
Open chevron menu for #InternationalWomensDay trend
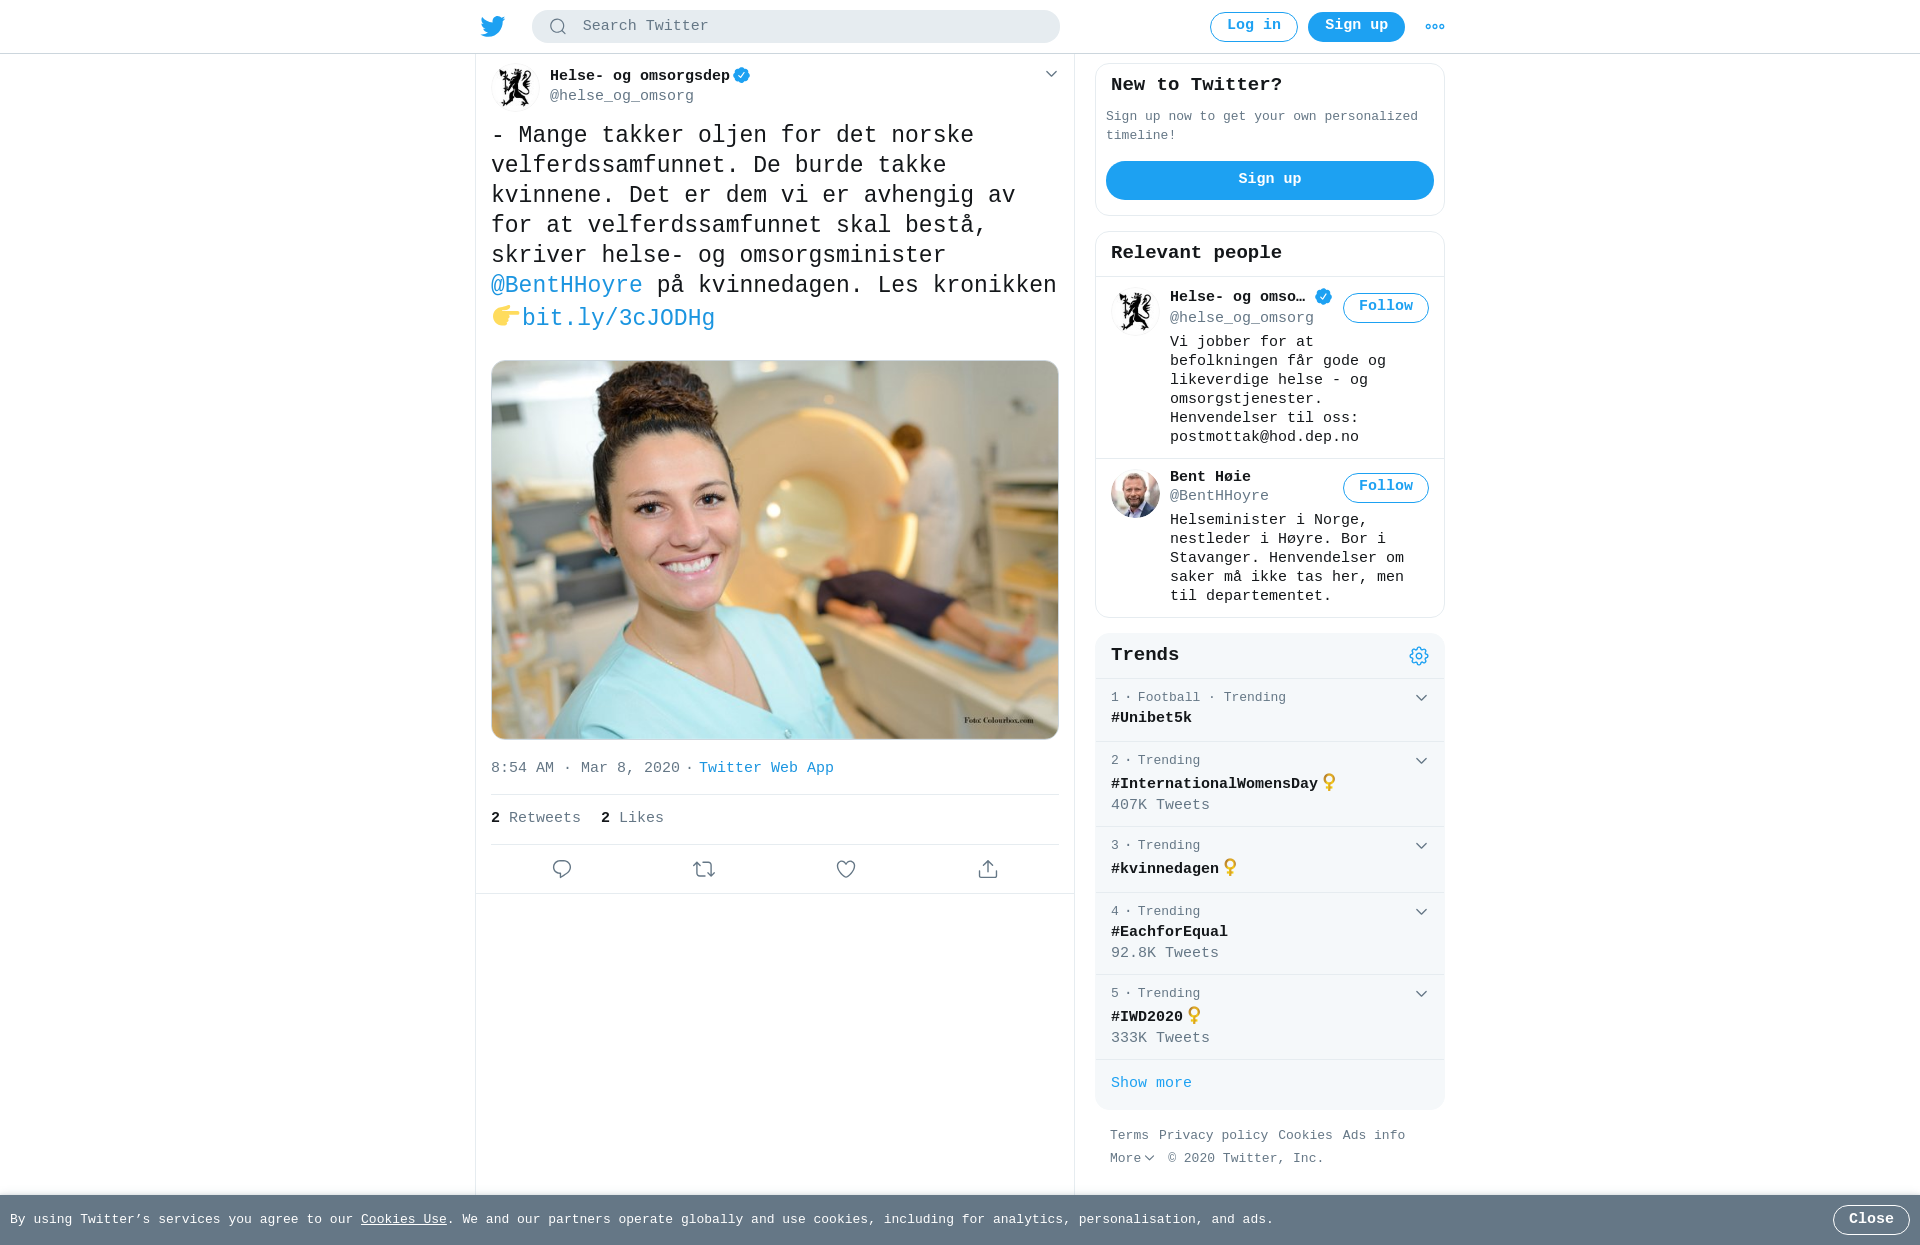point(1421,761)
